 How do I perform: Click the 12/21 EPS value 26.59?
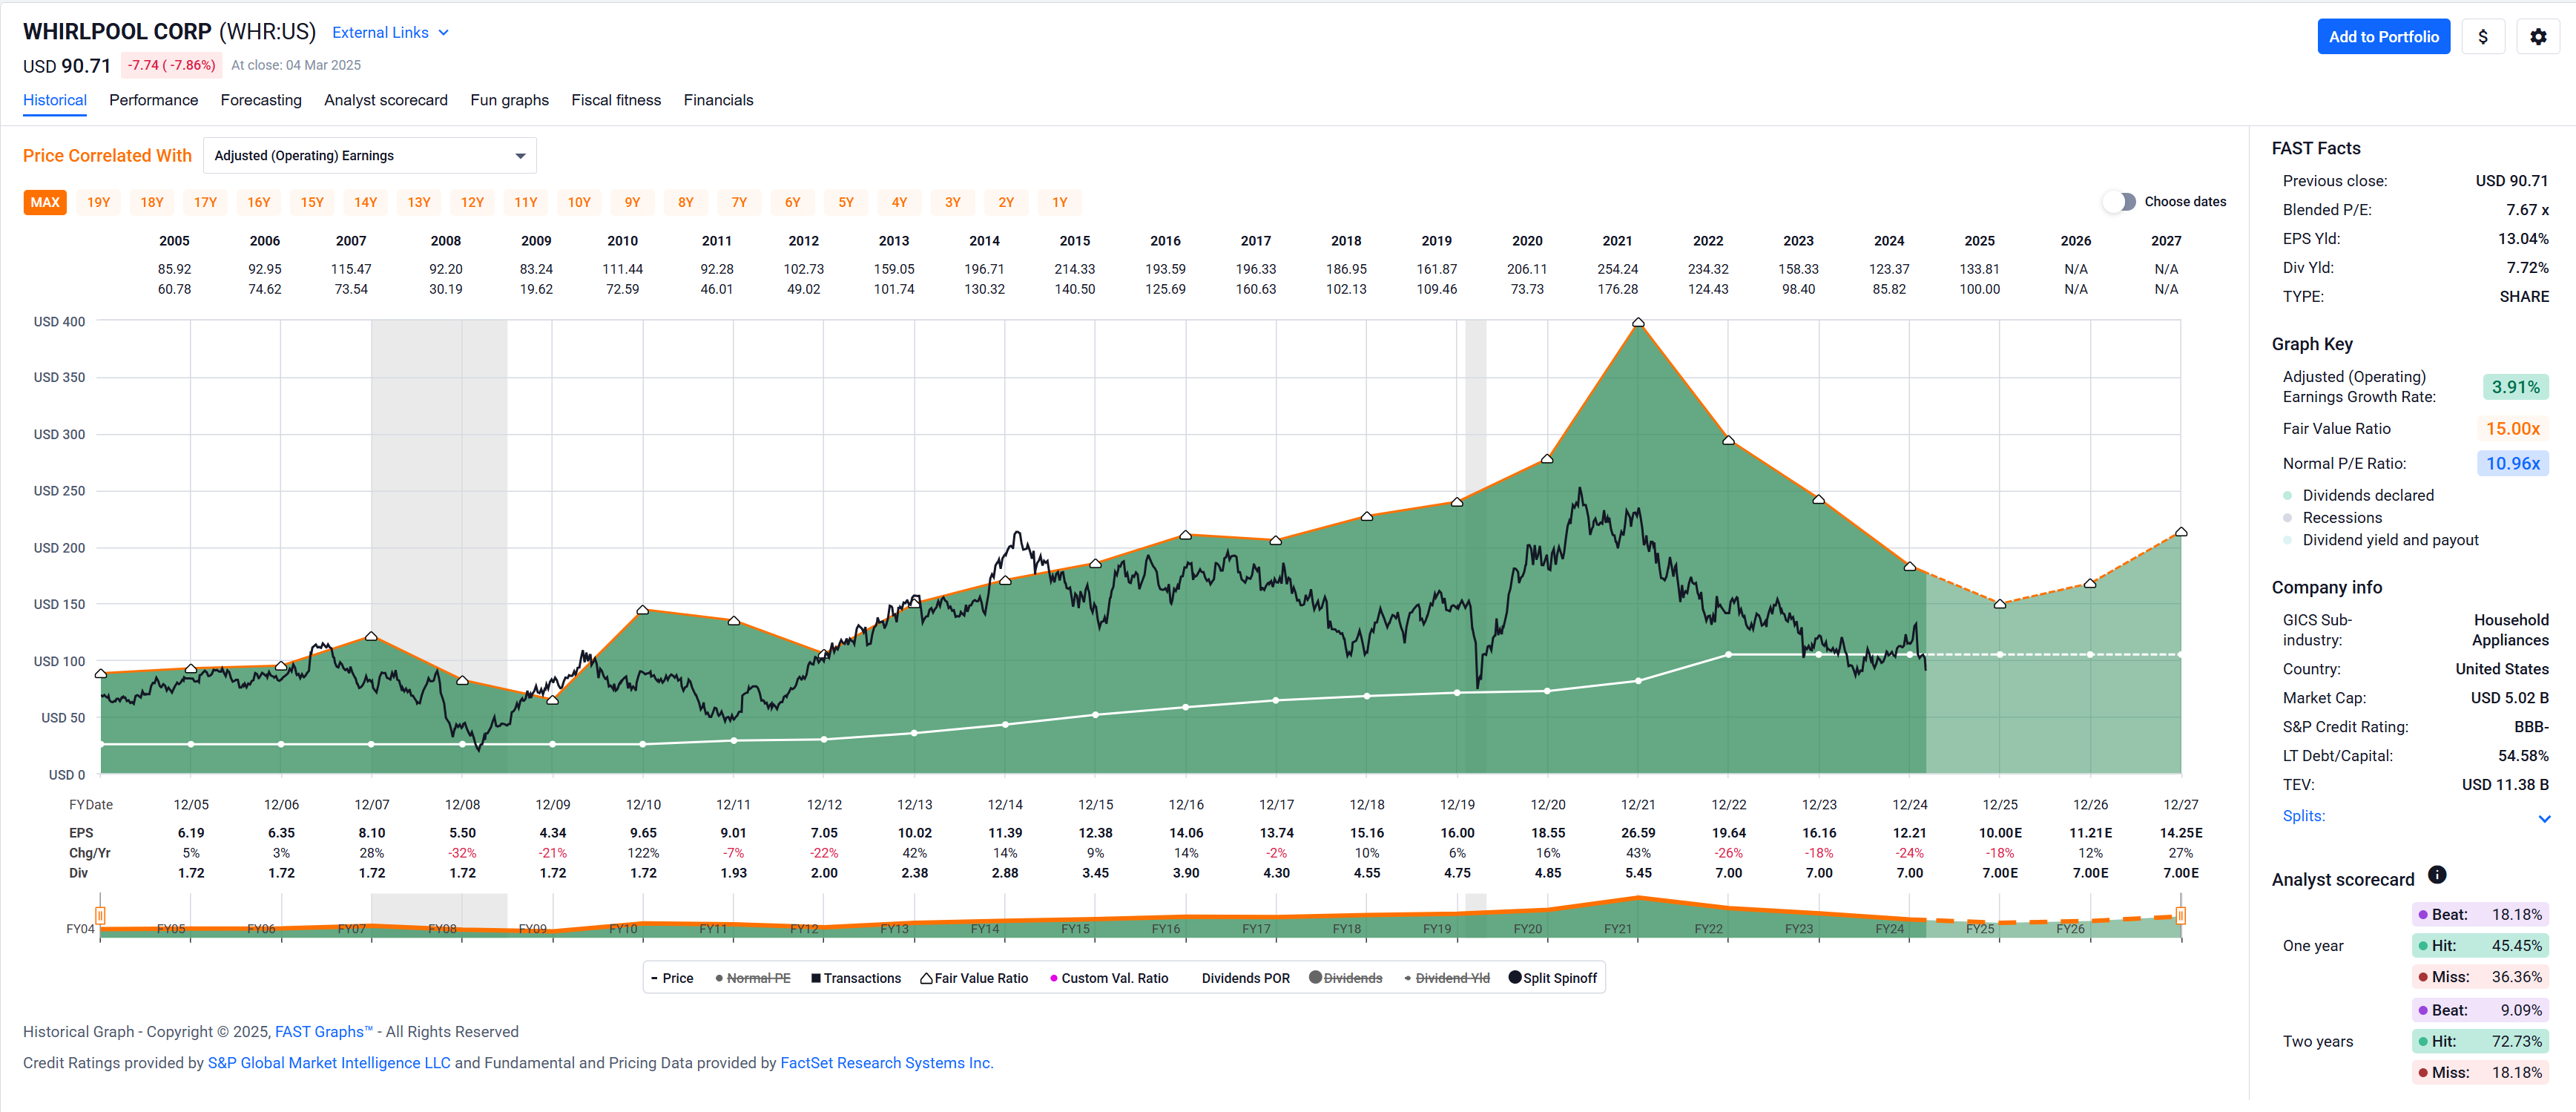[1638, 833]
